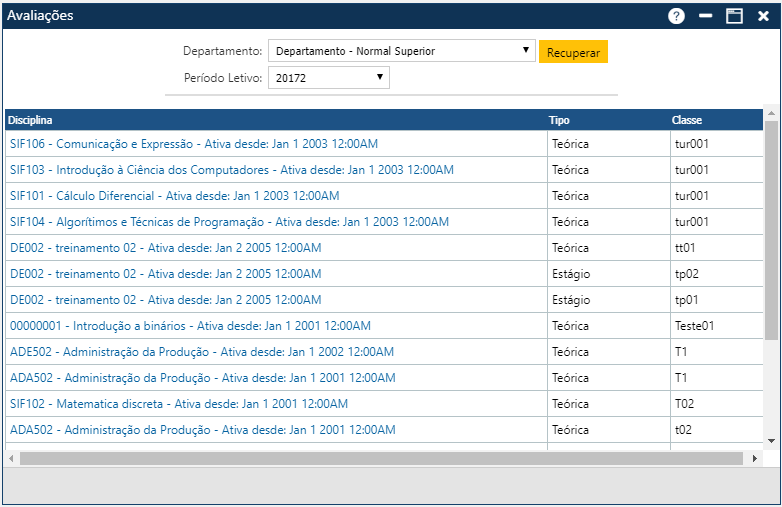Select the tur001 cell in SIF101 row
782x507 pixels.
coord(717,195)
